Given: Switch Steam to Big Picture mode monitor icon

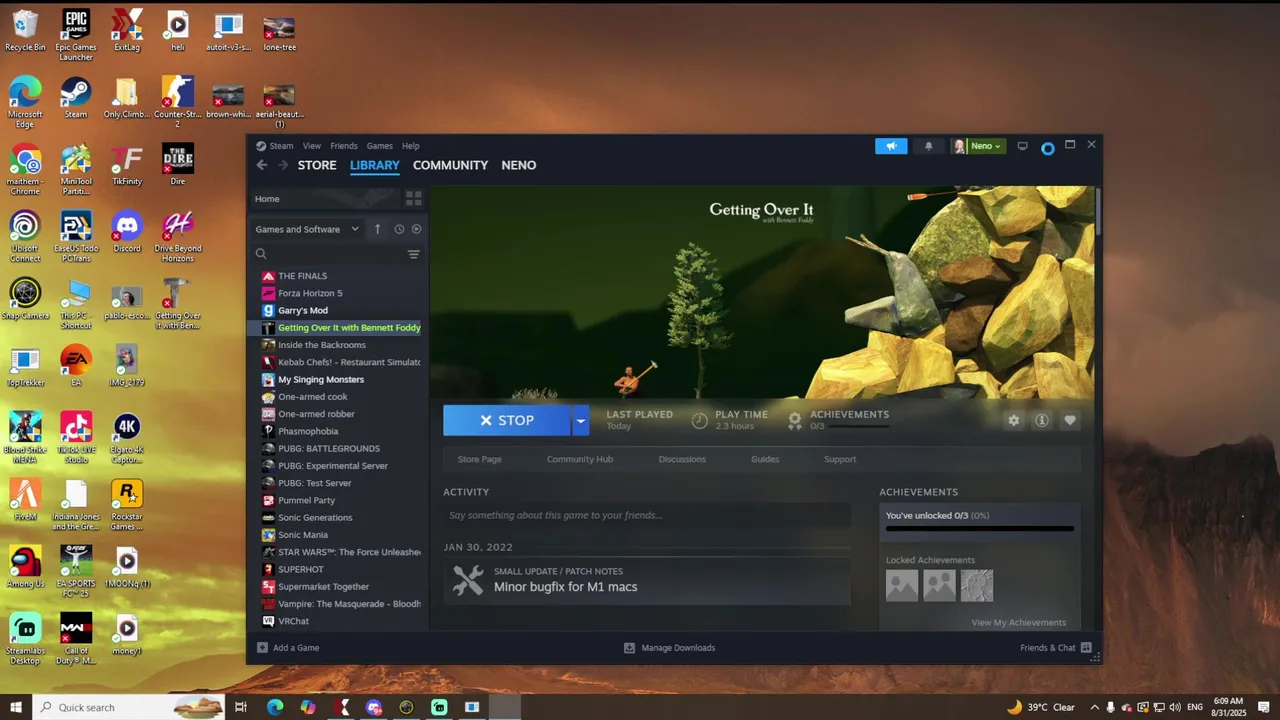Looking at the screenshot, I should click(1022, 146).
